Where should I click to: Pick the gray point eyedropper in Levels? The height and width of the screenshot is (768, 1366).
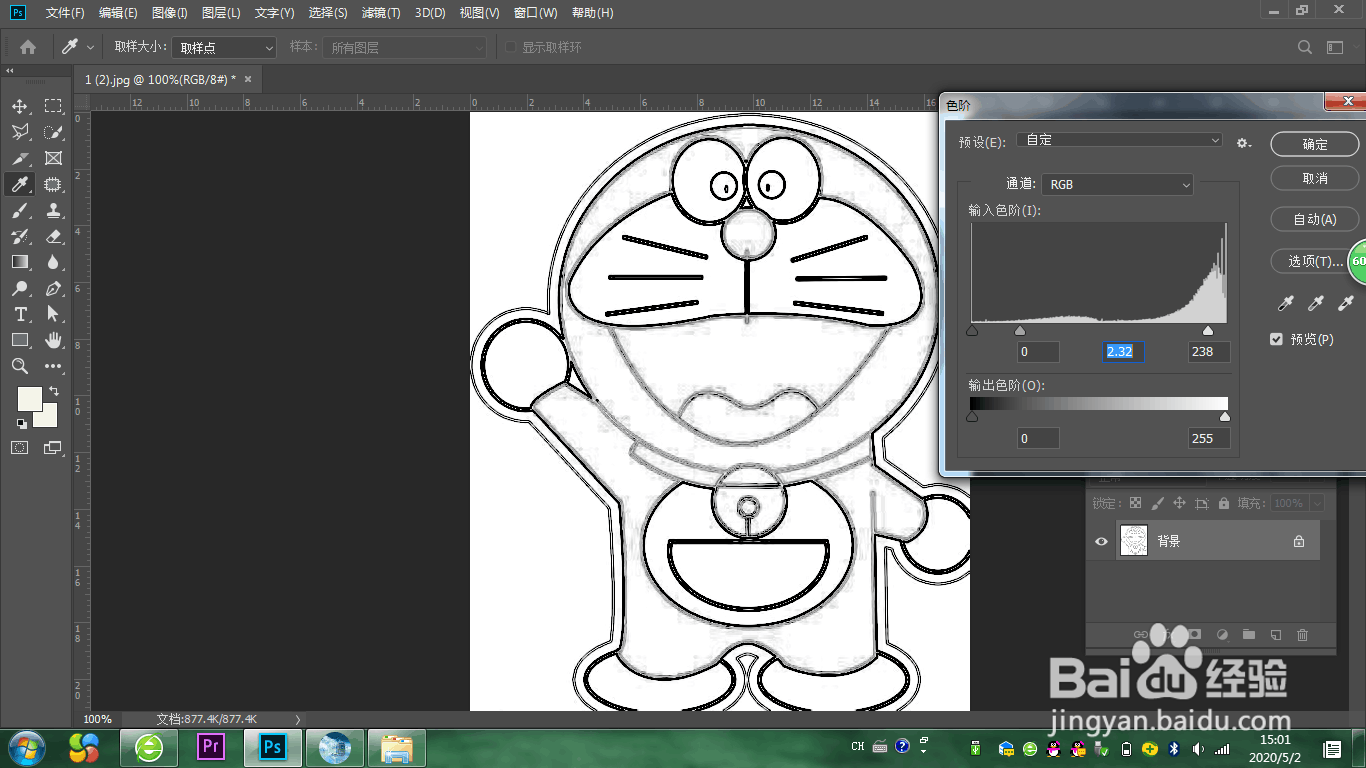point(1316,303)
